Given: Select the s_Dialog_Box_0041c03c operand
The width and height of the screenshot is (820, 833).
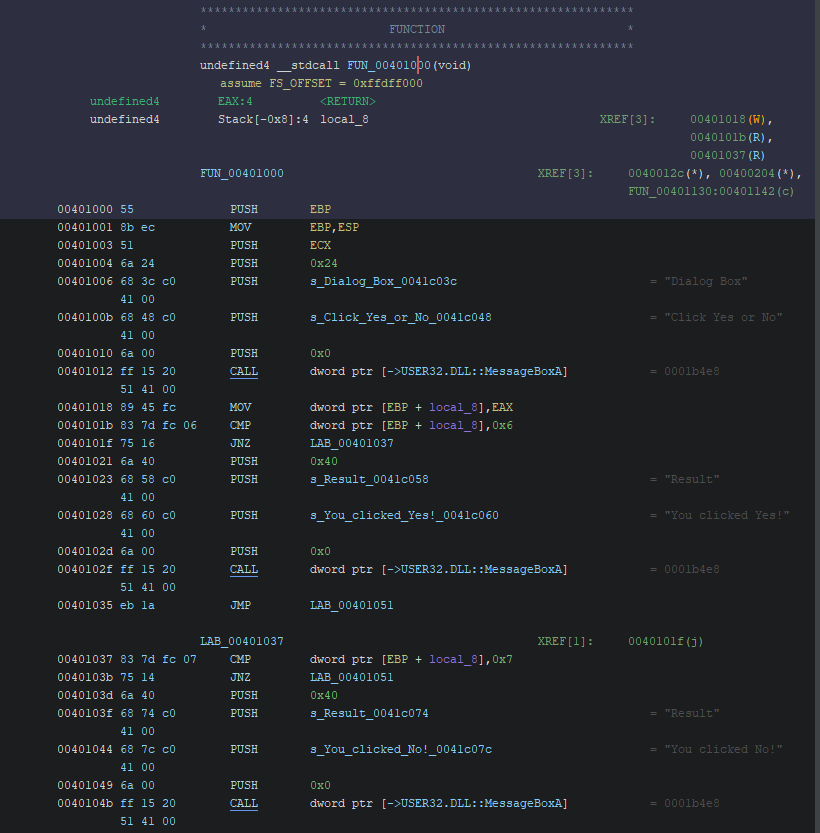Looking at the screenshot, I should (383, 281).
